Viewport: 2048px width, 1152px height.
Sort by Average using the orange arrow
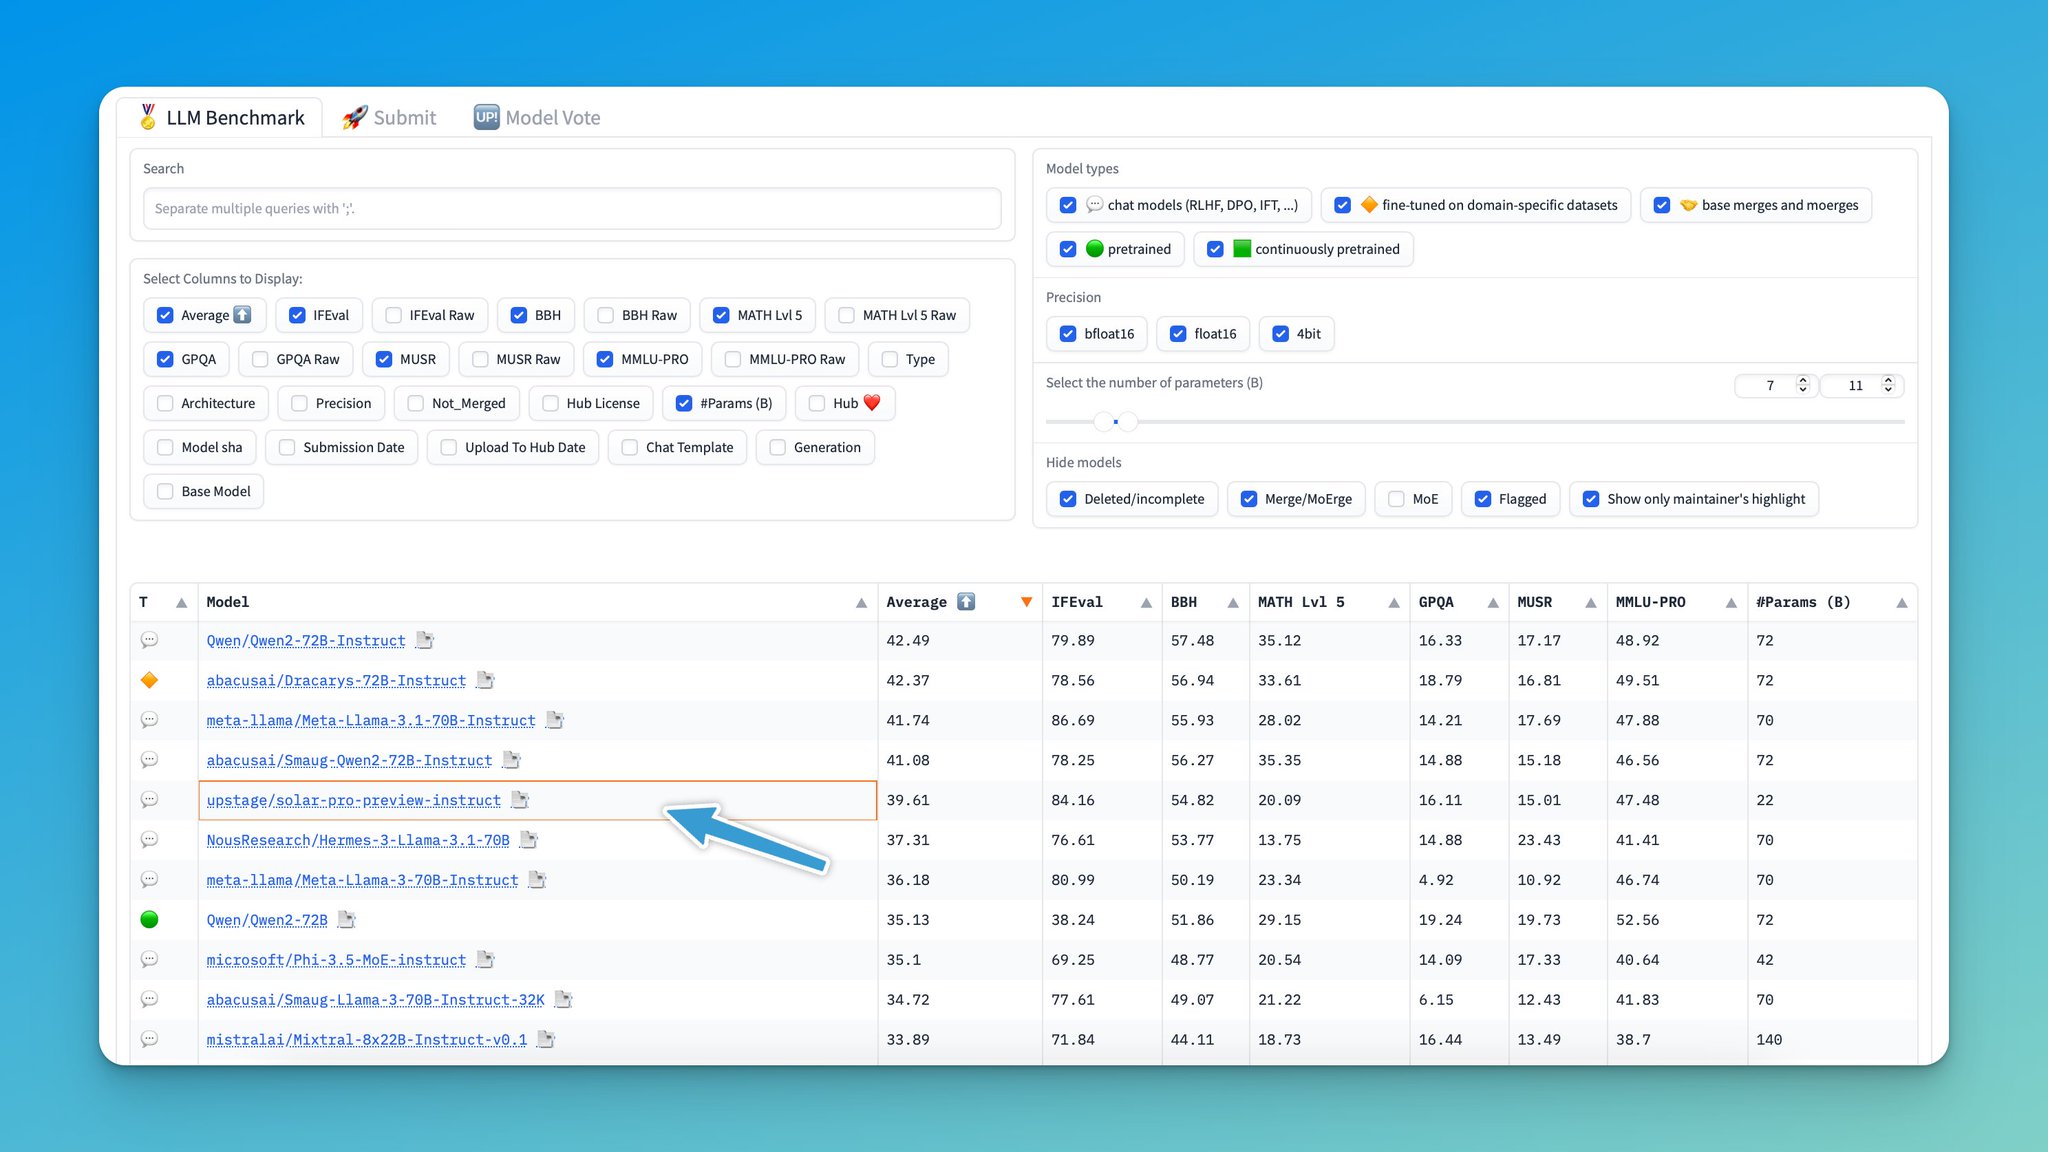[1026, 602]
